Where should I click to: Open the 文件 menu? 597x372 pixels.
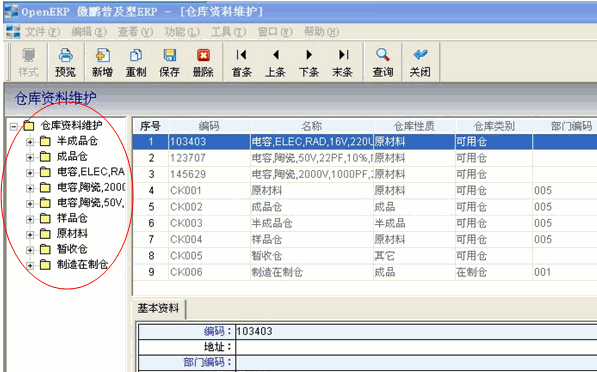(x=42, y=32)
